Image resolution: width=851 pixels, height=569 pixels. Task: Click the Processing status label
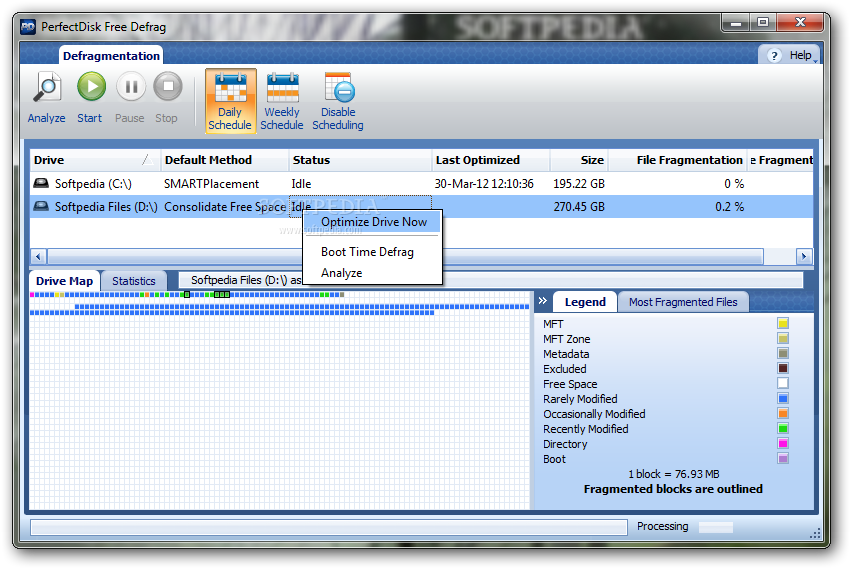[x=662, y=526]
